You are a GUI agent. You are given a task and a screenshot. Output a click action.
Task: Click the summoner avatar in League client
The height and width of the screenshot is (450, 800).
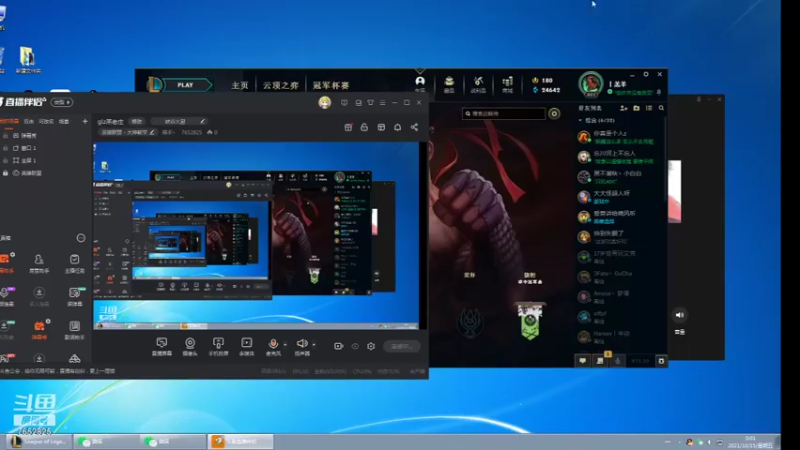[591, 84]
